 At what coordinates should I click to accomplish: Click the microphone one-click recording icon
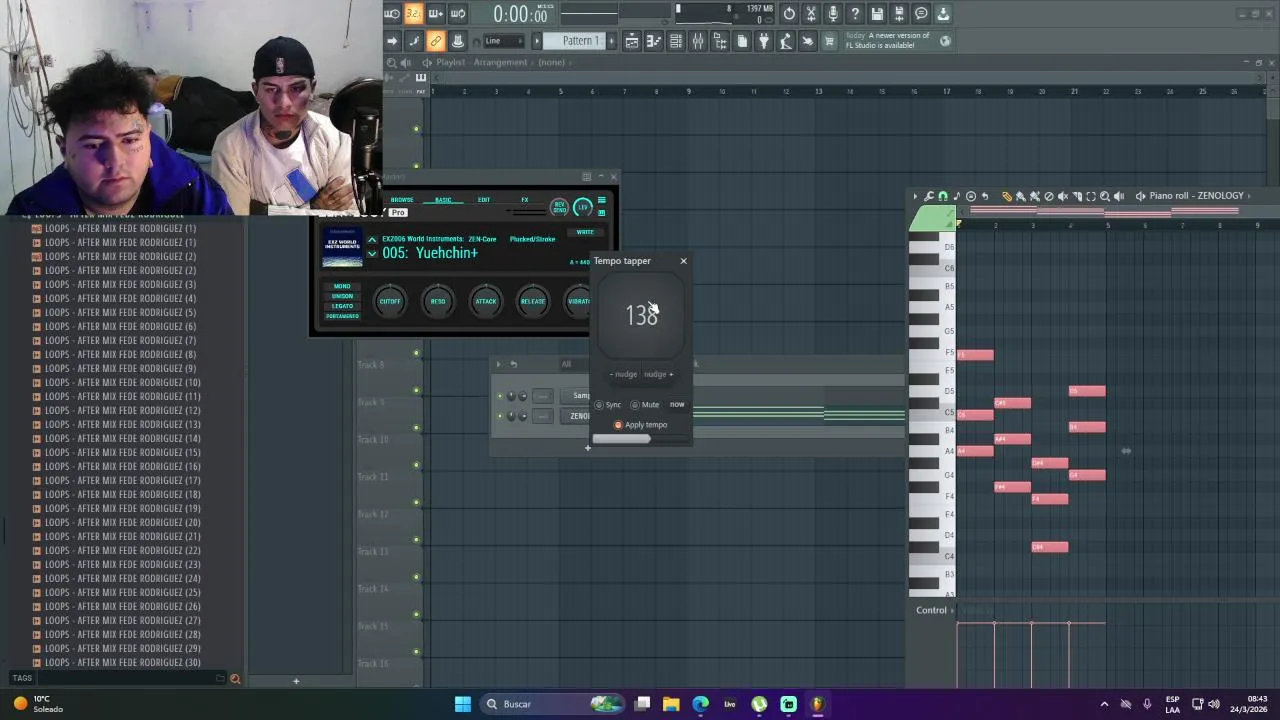pyautogui.click(x=832, y=14)
